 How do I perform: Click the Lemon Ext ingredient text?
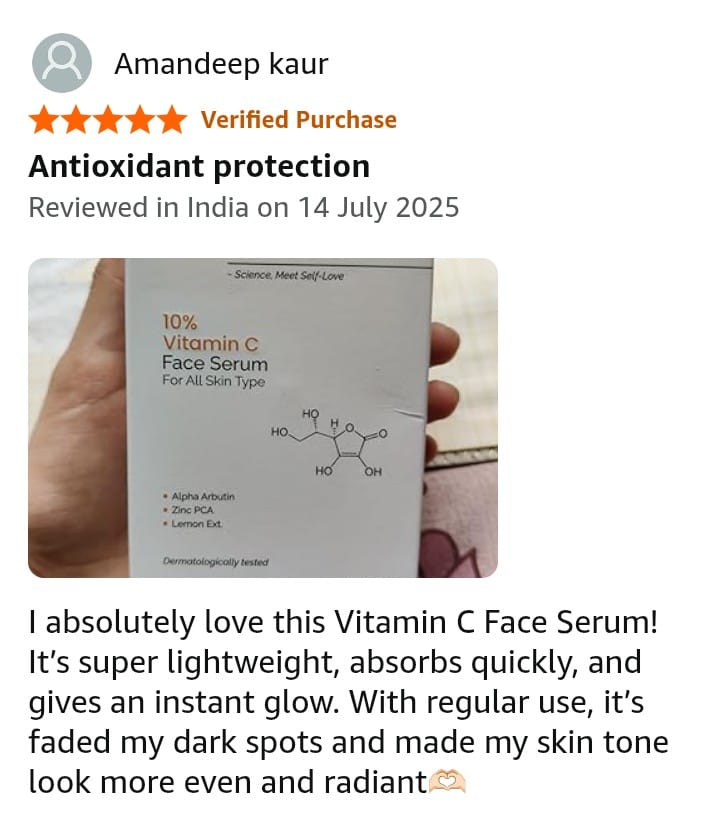pos(196,524)
